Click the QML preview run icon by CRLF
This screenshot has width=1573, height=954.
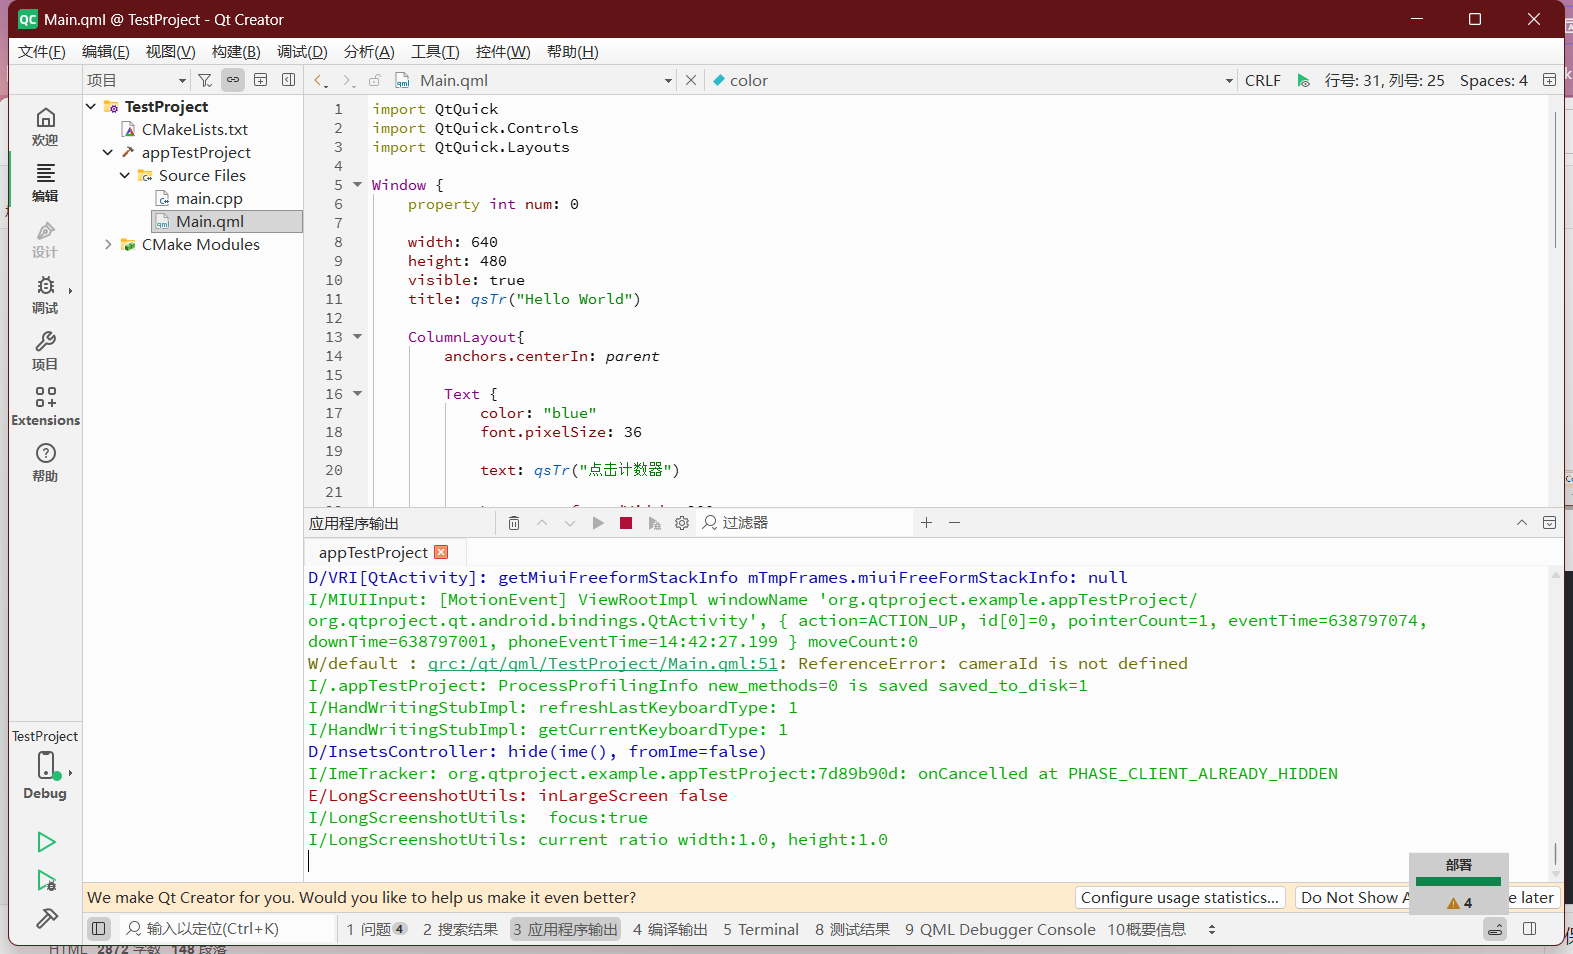point(1303,80)
